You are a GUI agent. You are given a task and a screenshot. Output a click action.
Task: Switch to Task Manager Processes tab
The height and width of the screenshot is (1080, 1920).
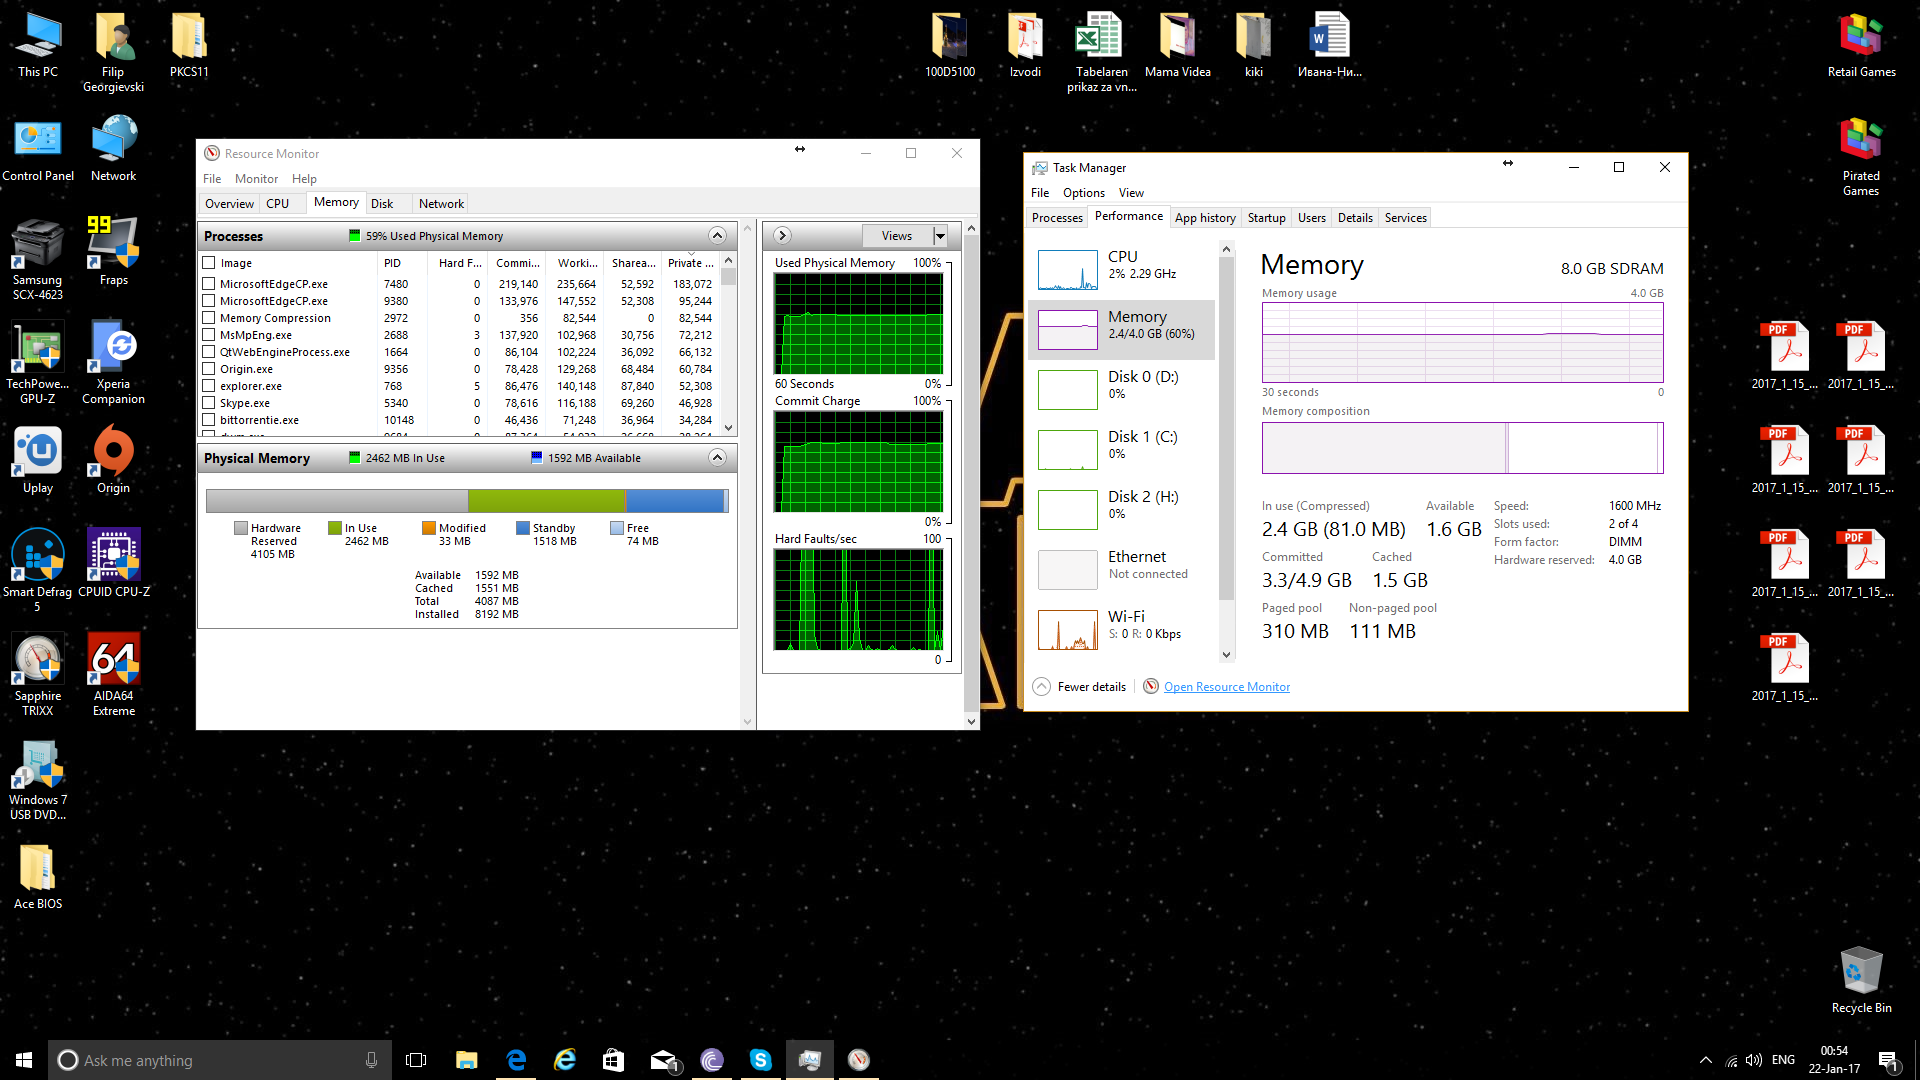pyautogui.click(x=1057, y=218)
